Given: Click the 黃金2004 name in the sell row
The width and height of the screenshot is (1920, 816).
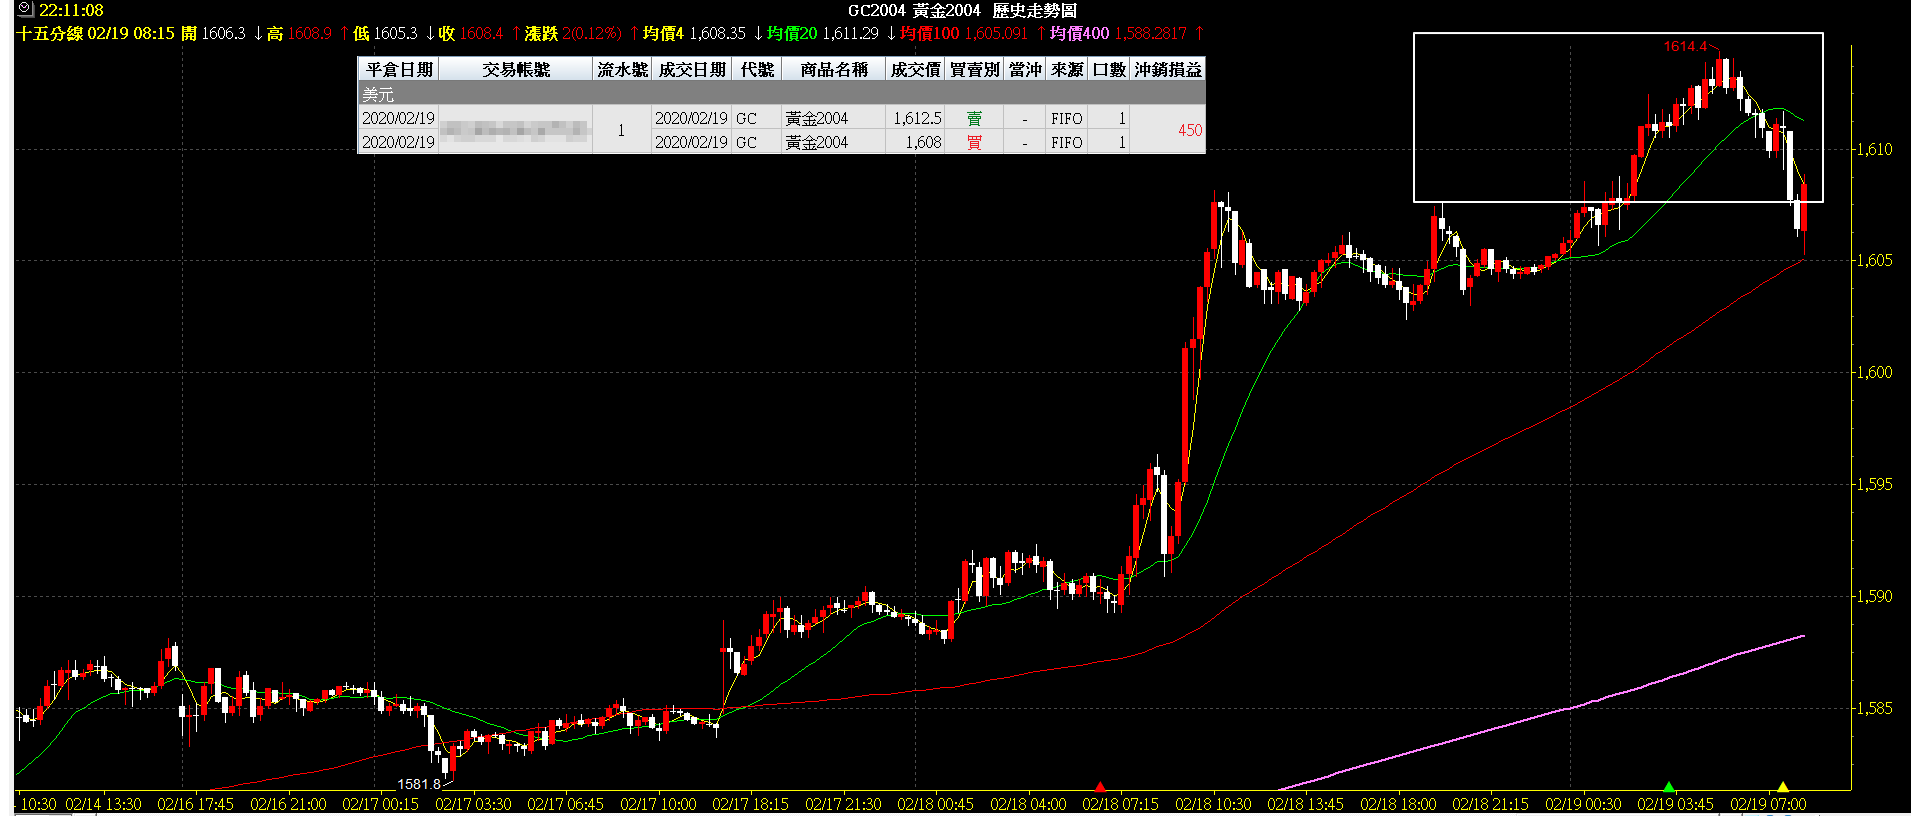Looking at the screenshot, I should coord(817,118).
